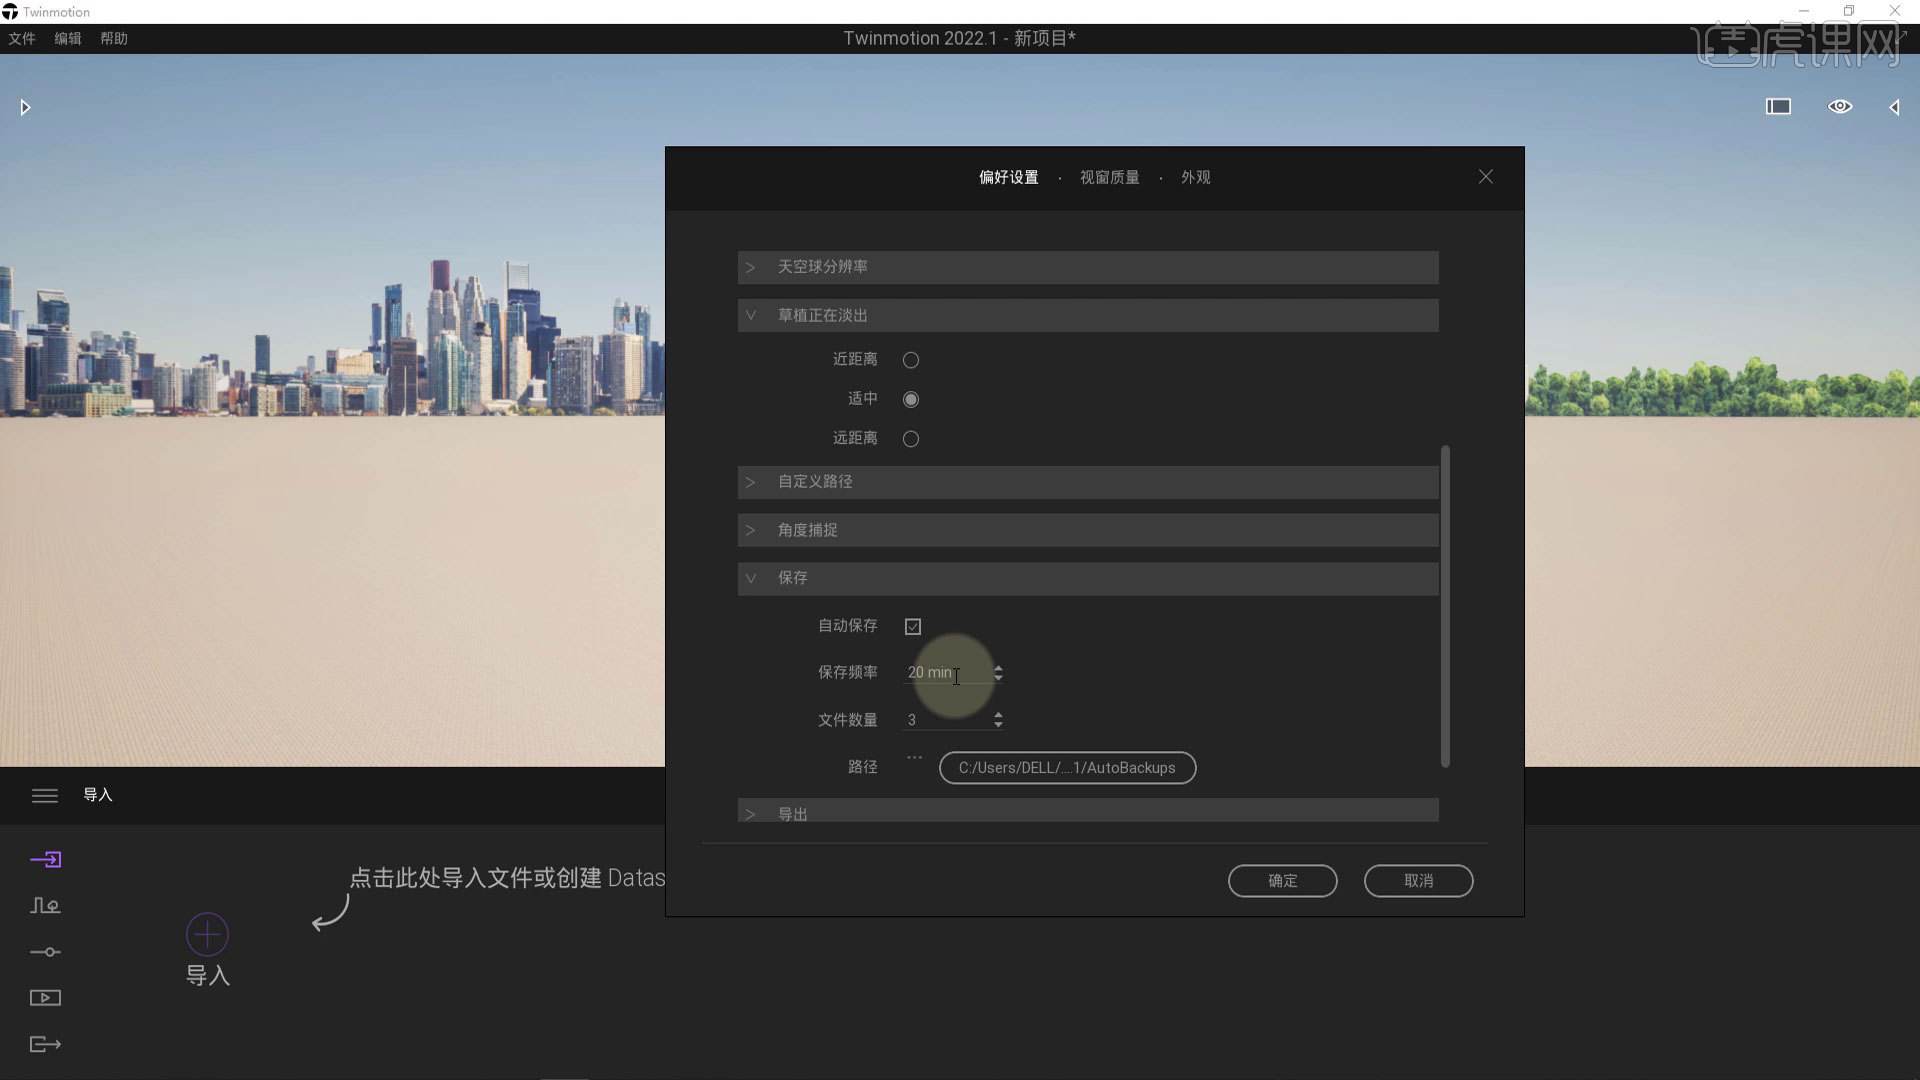Click the 导入 label under plus icon
The width and height of the screenshot is (1920, 1080).
208,976
